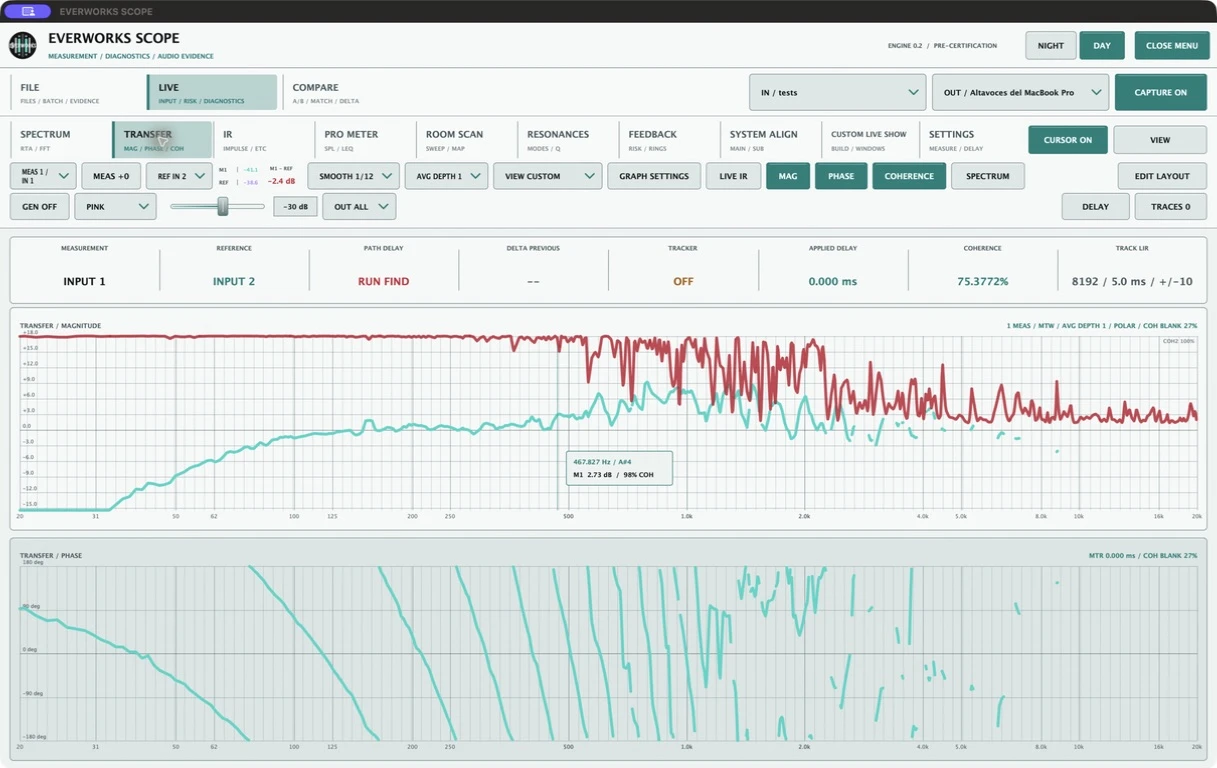
Task: Open the SMOOTH 1/12 dropdown
Action: (x=353, y=176)
